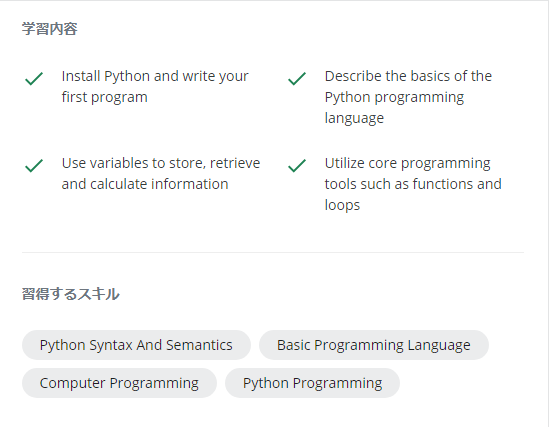The image size is (560, 427).
Task: Click text Utilize core programming tools
Action: click(x=413, y=184)
